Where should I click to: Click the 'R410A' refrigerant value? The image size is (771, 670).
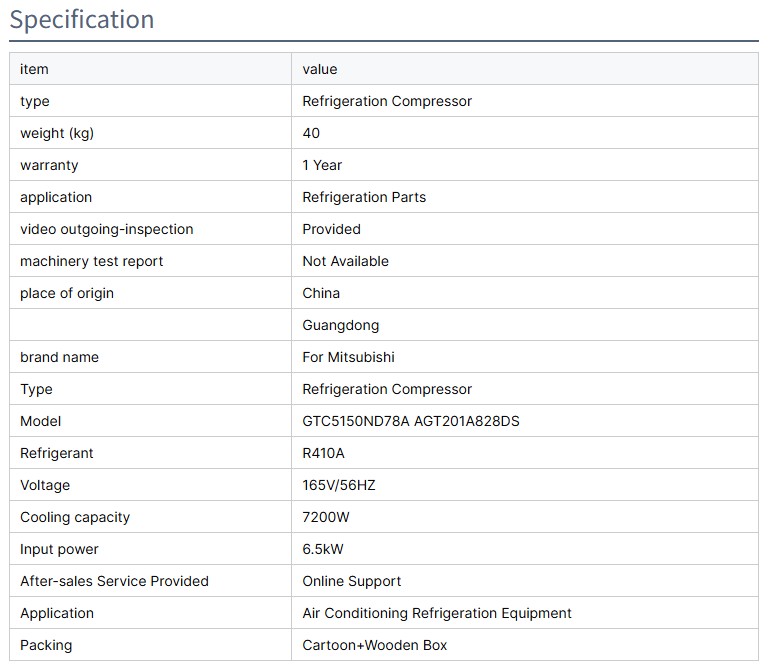pos(324,453)
